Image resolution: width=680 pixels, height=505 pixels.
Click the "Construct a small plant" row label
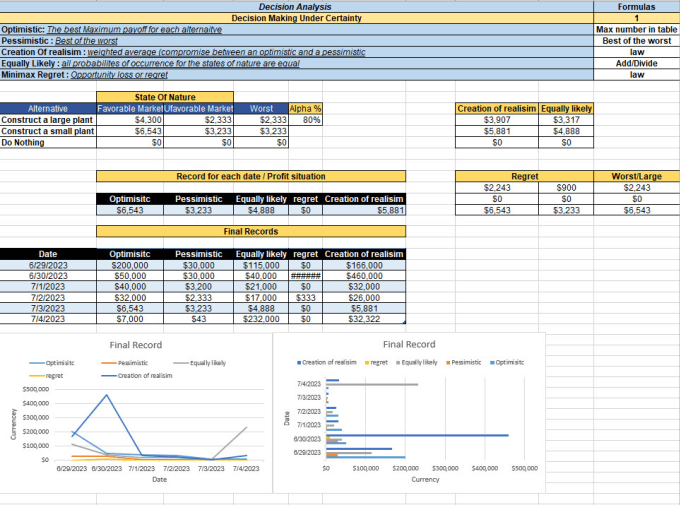pyautogui.click(x=48, y=131)
